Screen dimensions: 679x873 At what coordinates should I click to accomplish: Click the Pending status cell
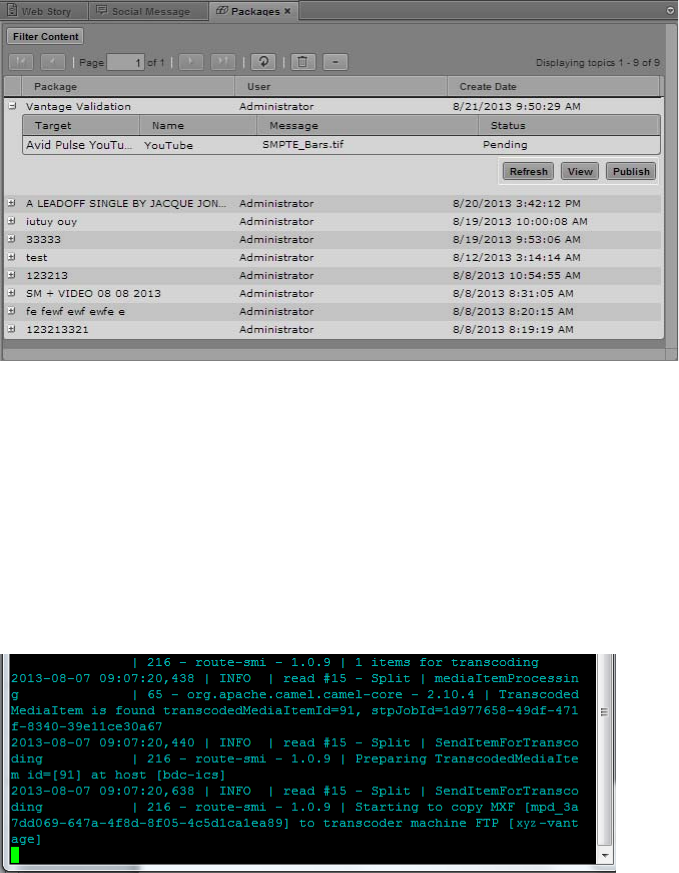pos(505,145)
